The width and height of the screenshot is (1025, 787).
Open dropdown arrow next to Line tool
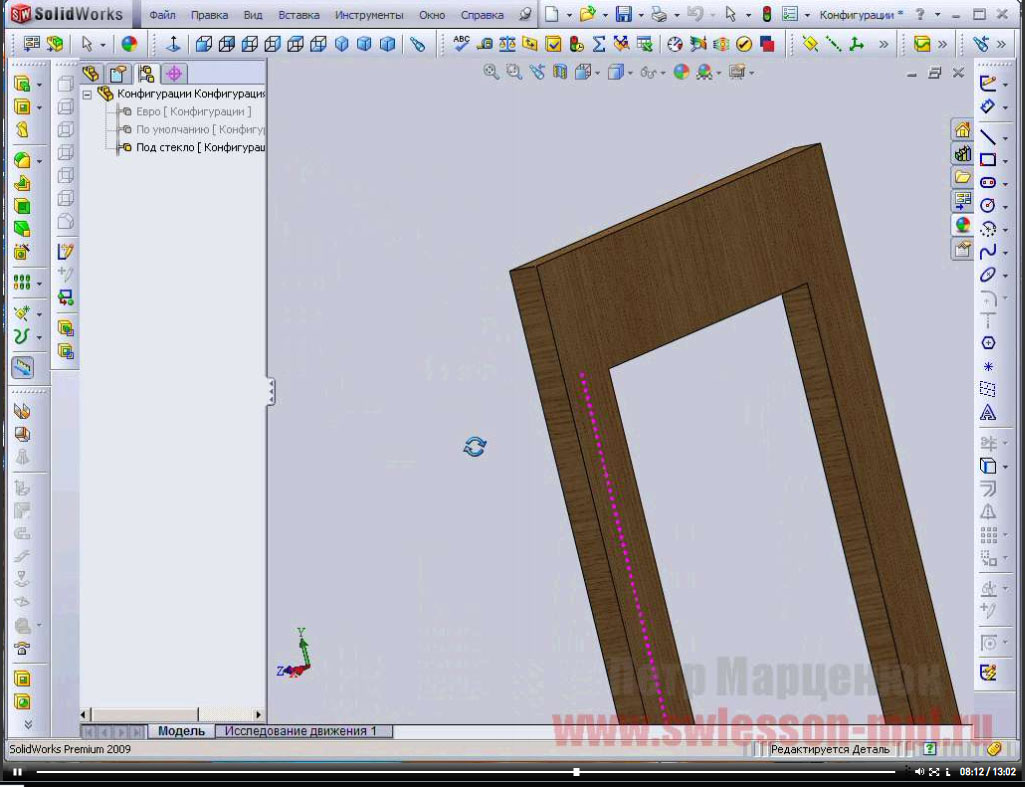[1005, 137]
